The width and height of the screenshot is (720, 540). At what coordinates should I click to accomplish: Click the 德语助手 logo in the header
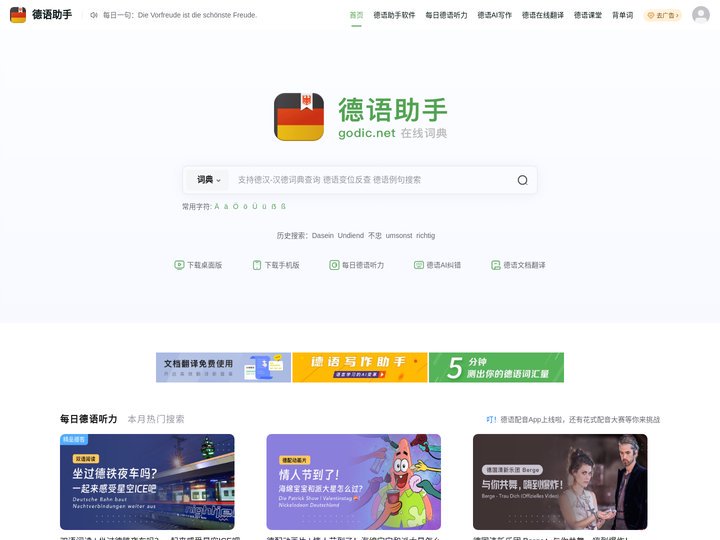[41, 15]
